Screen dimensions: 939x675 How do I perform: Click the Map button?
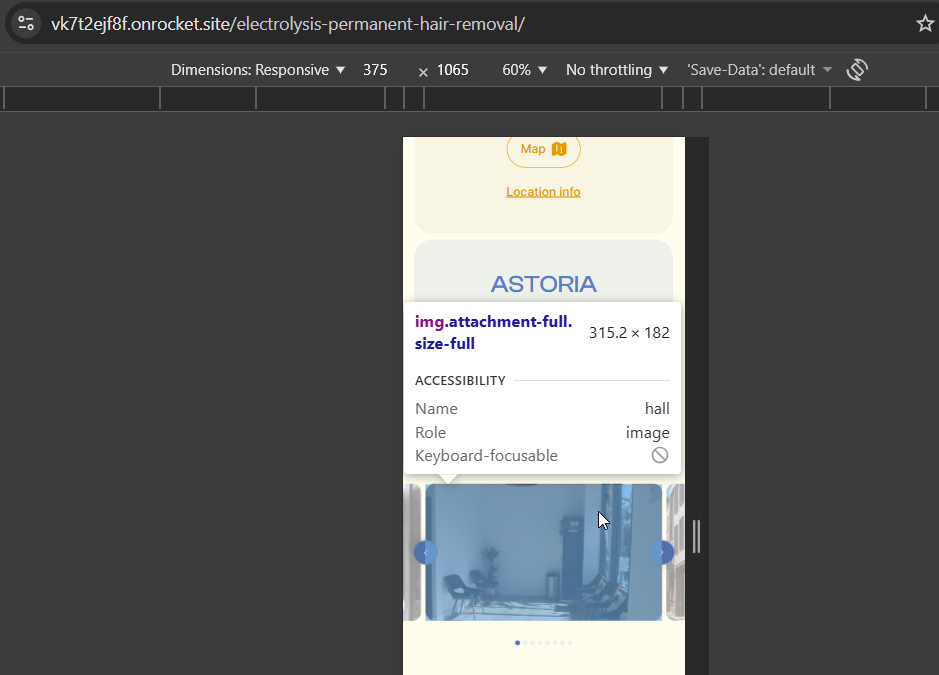[x=543, y=150]
